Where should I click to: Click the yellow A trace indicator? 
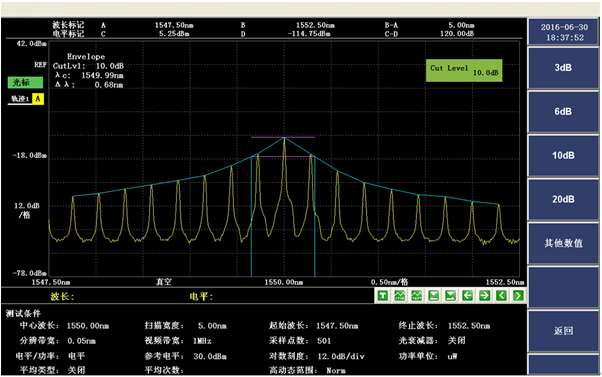coord(38,99)
